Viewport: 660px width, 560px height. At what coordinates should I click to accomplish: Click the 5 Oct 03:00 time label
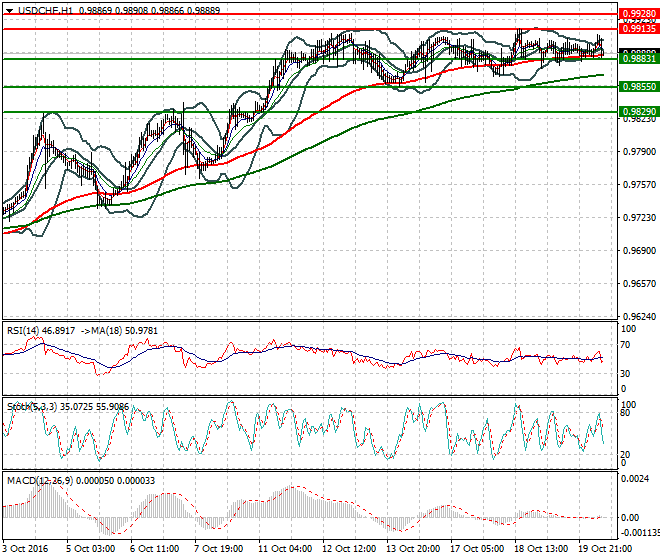[x=90, y=549]
